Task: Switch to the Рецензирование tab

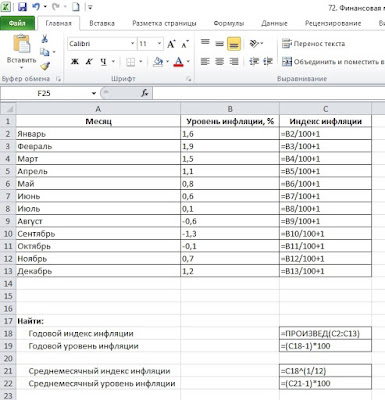Action: [333, 23]
